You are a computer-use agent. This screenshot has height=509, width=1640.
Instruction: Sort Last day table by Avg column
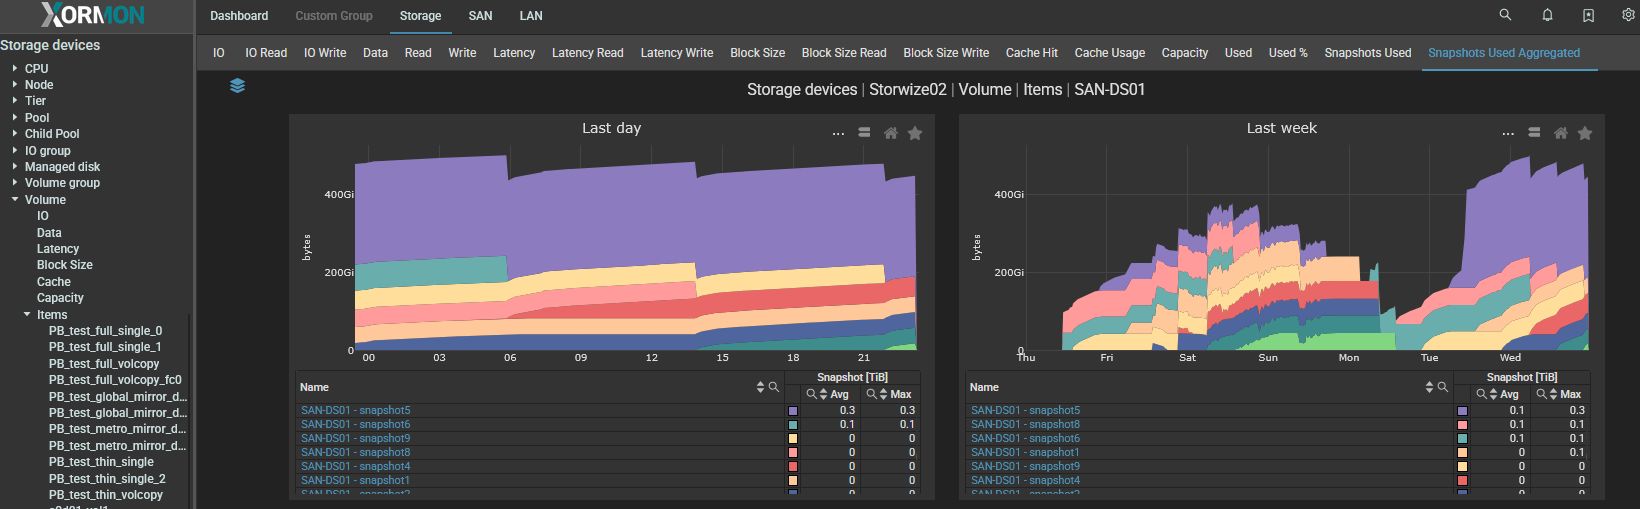824,394
